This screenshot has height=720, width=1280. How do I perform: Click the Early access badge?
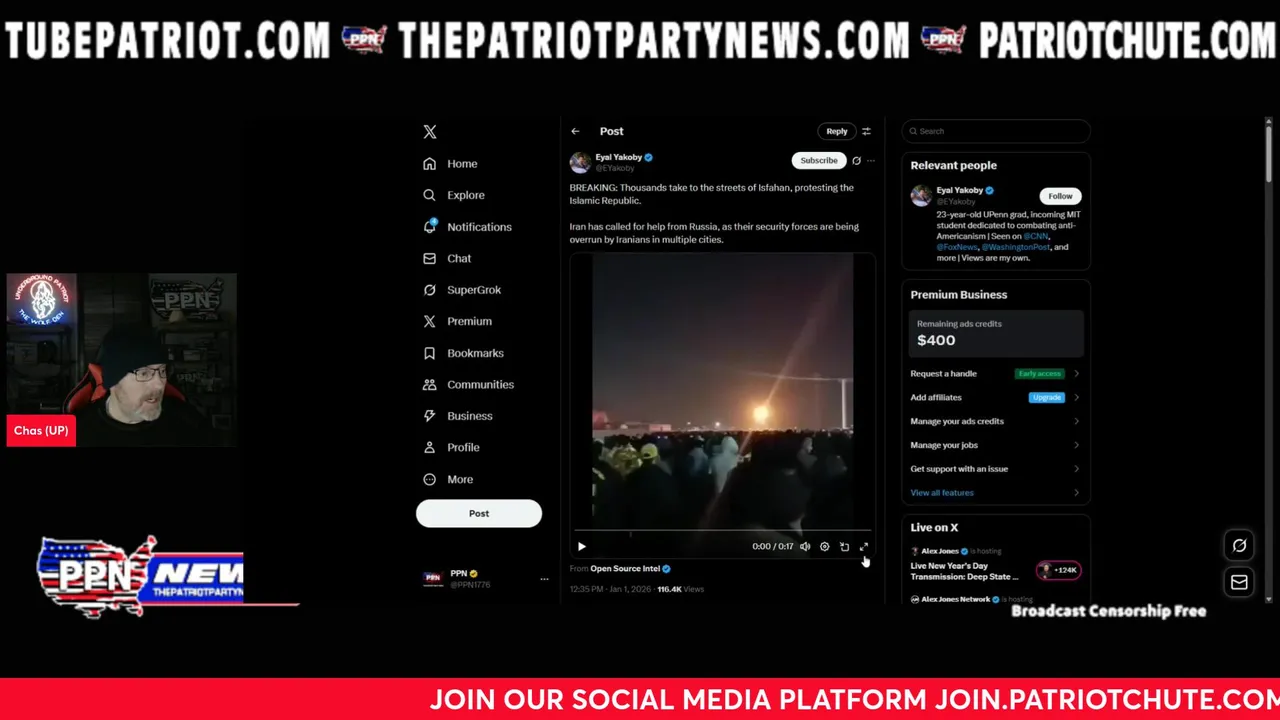pos(1039,374)
